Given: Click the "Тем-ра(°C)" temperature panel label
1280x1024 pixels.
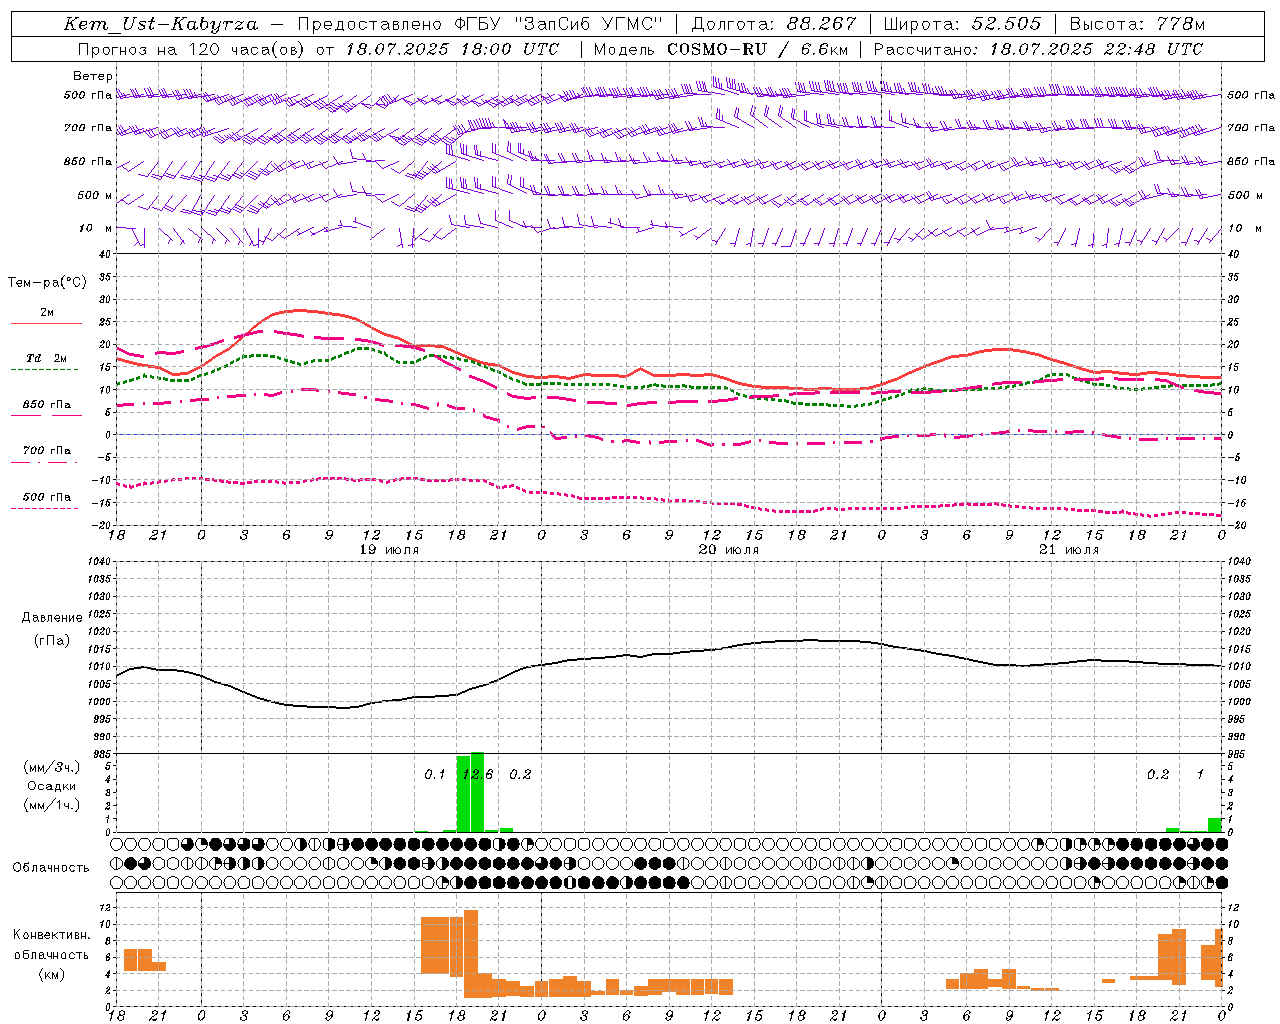Looking at the screenshot, I should 47,283.
